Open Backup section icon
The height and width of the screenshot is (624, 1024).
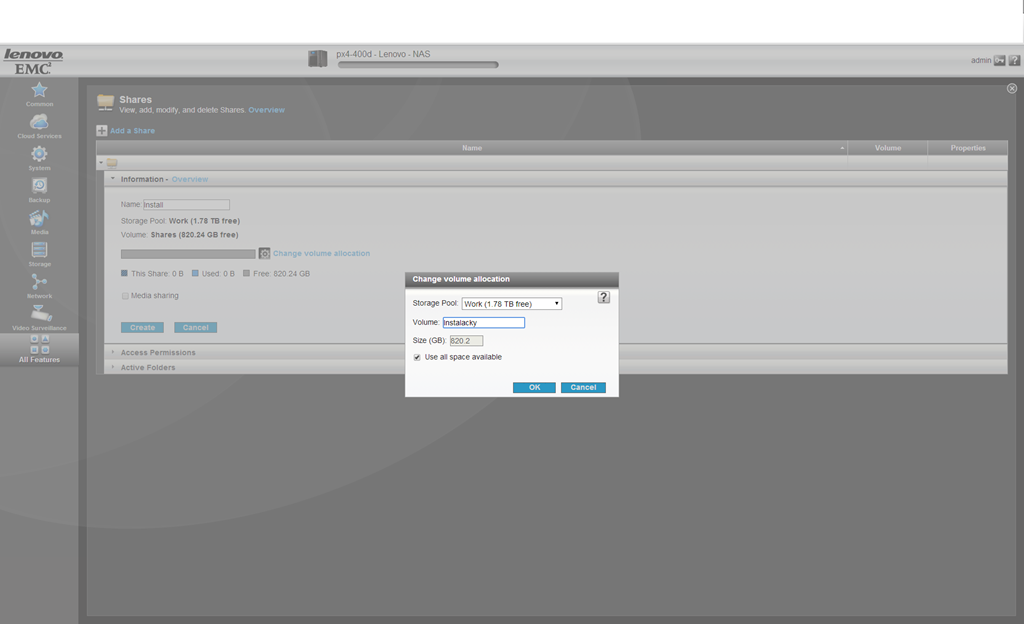[x=39, y=188]
